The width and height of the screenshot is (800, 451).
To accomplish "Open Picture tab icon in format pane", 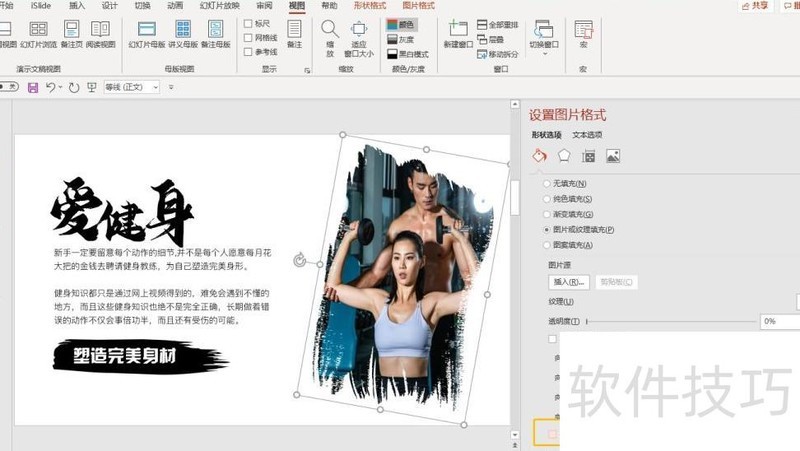I will point(613,156).
